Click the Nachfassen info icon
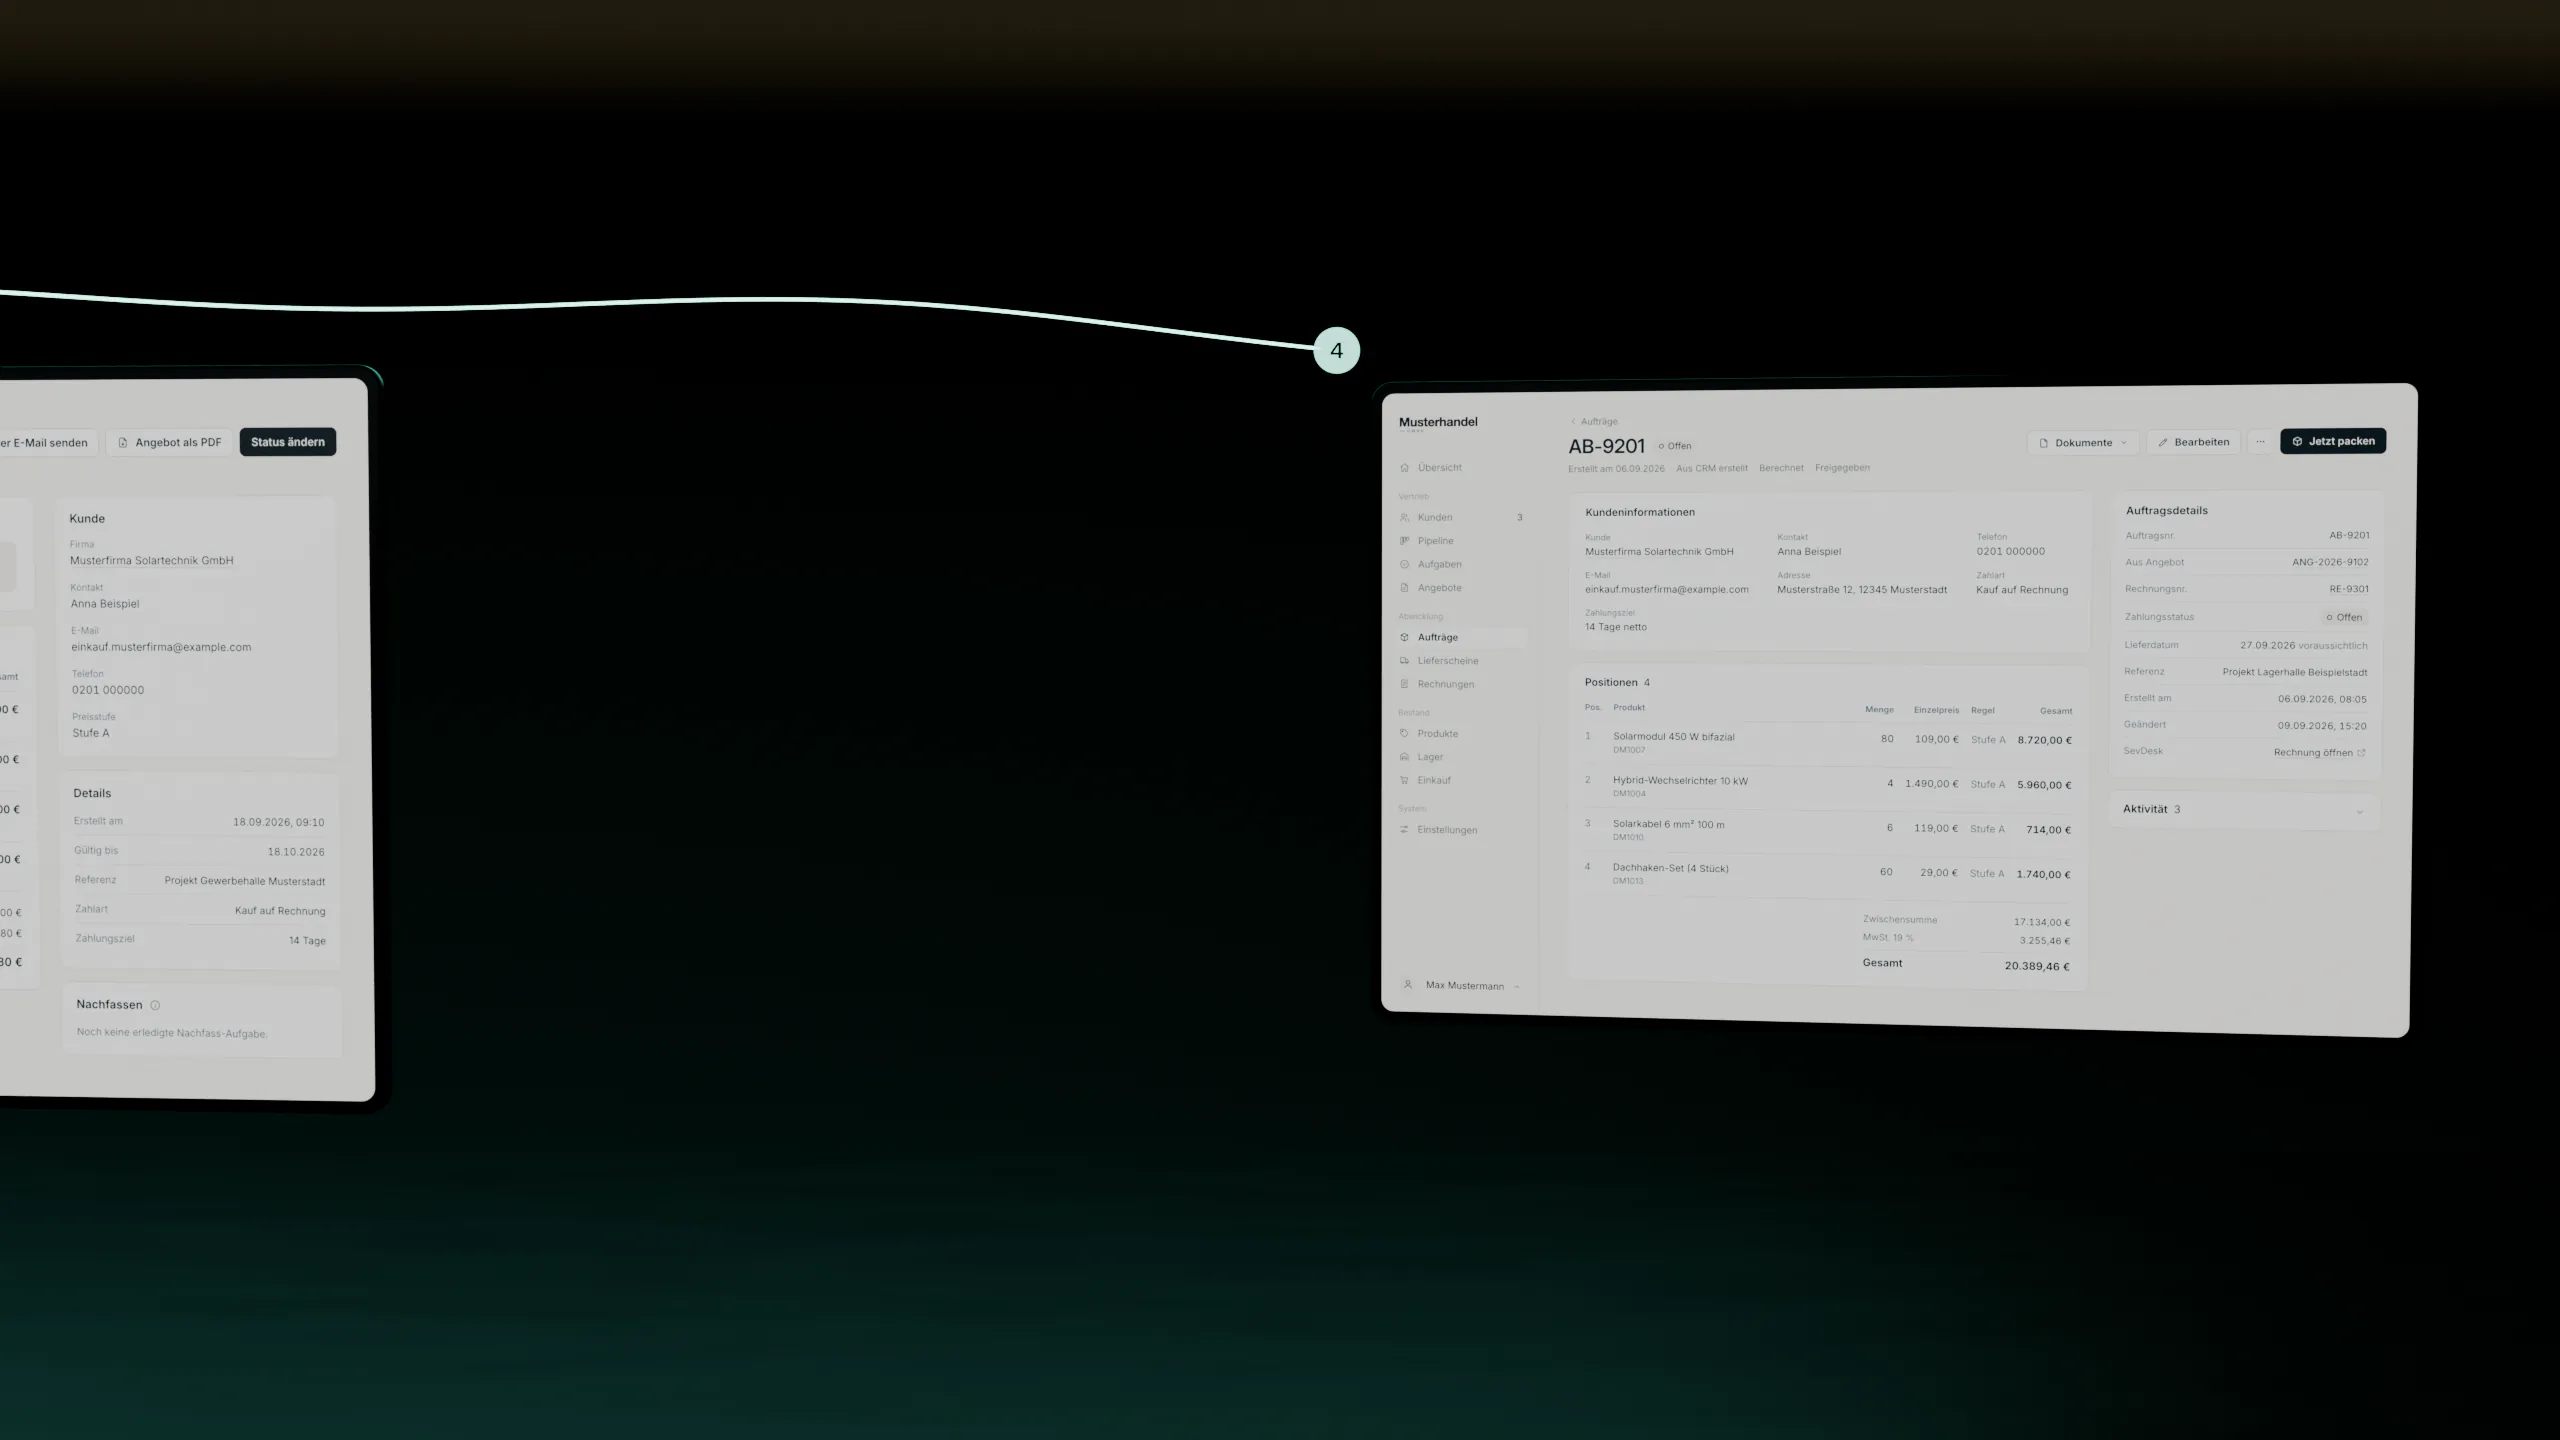 [155, 1006]
